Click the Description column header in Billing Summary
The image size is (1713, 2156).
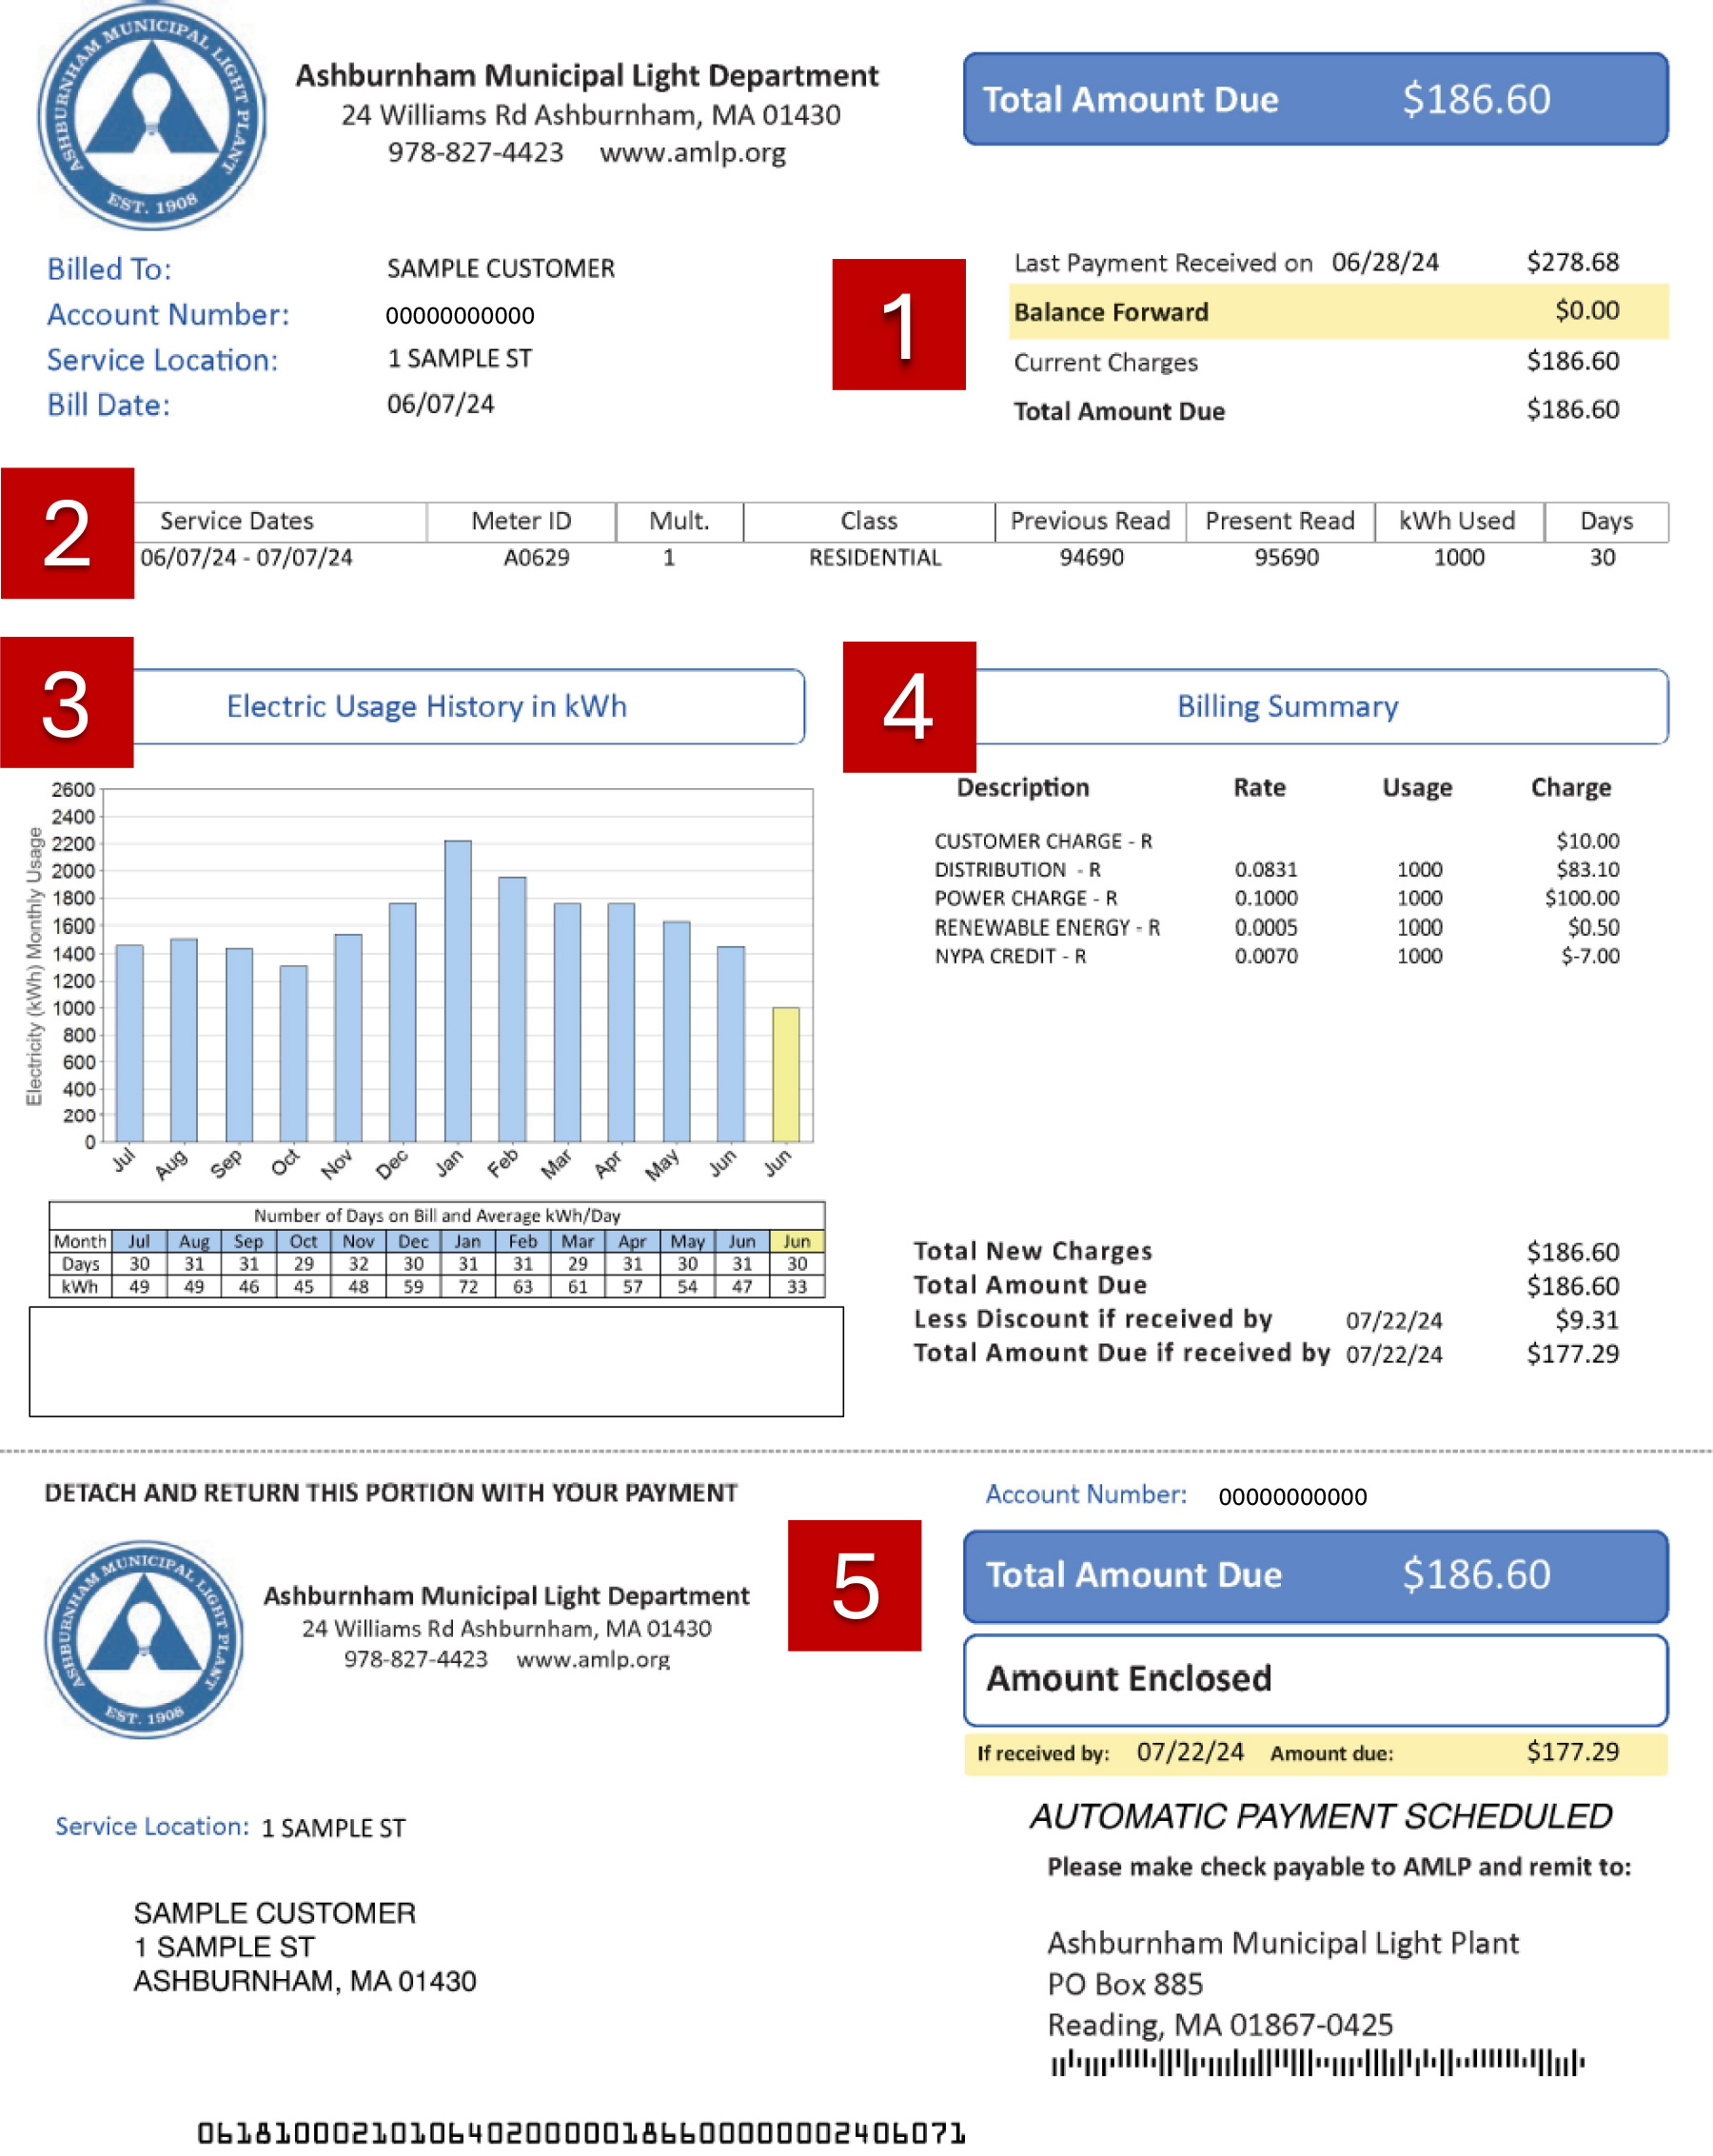point(1022,787)
